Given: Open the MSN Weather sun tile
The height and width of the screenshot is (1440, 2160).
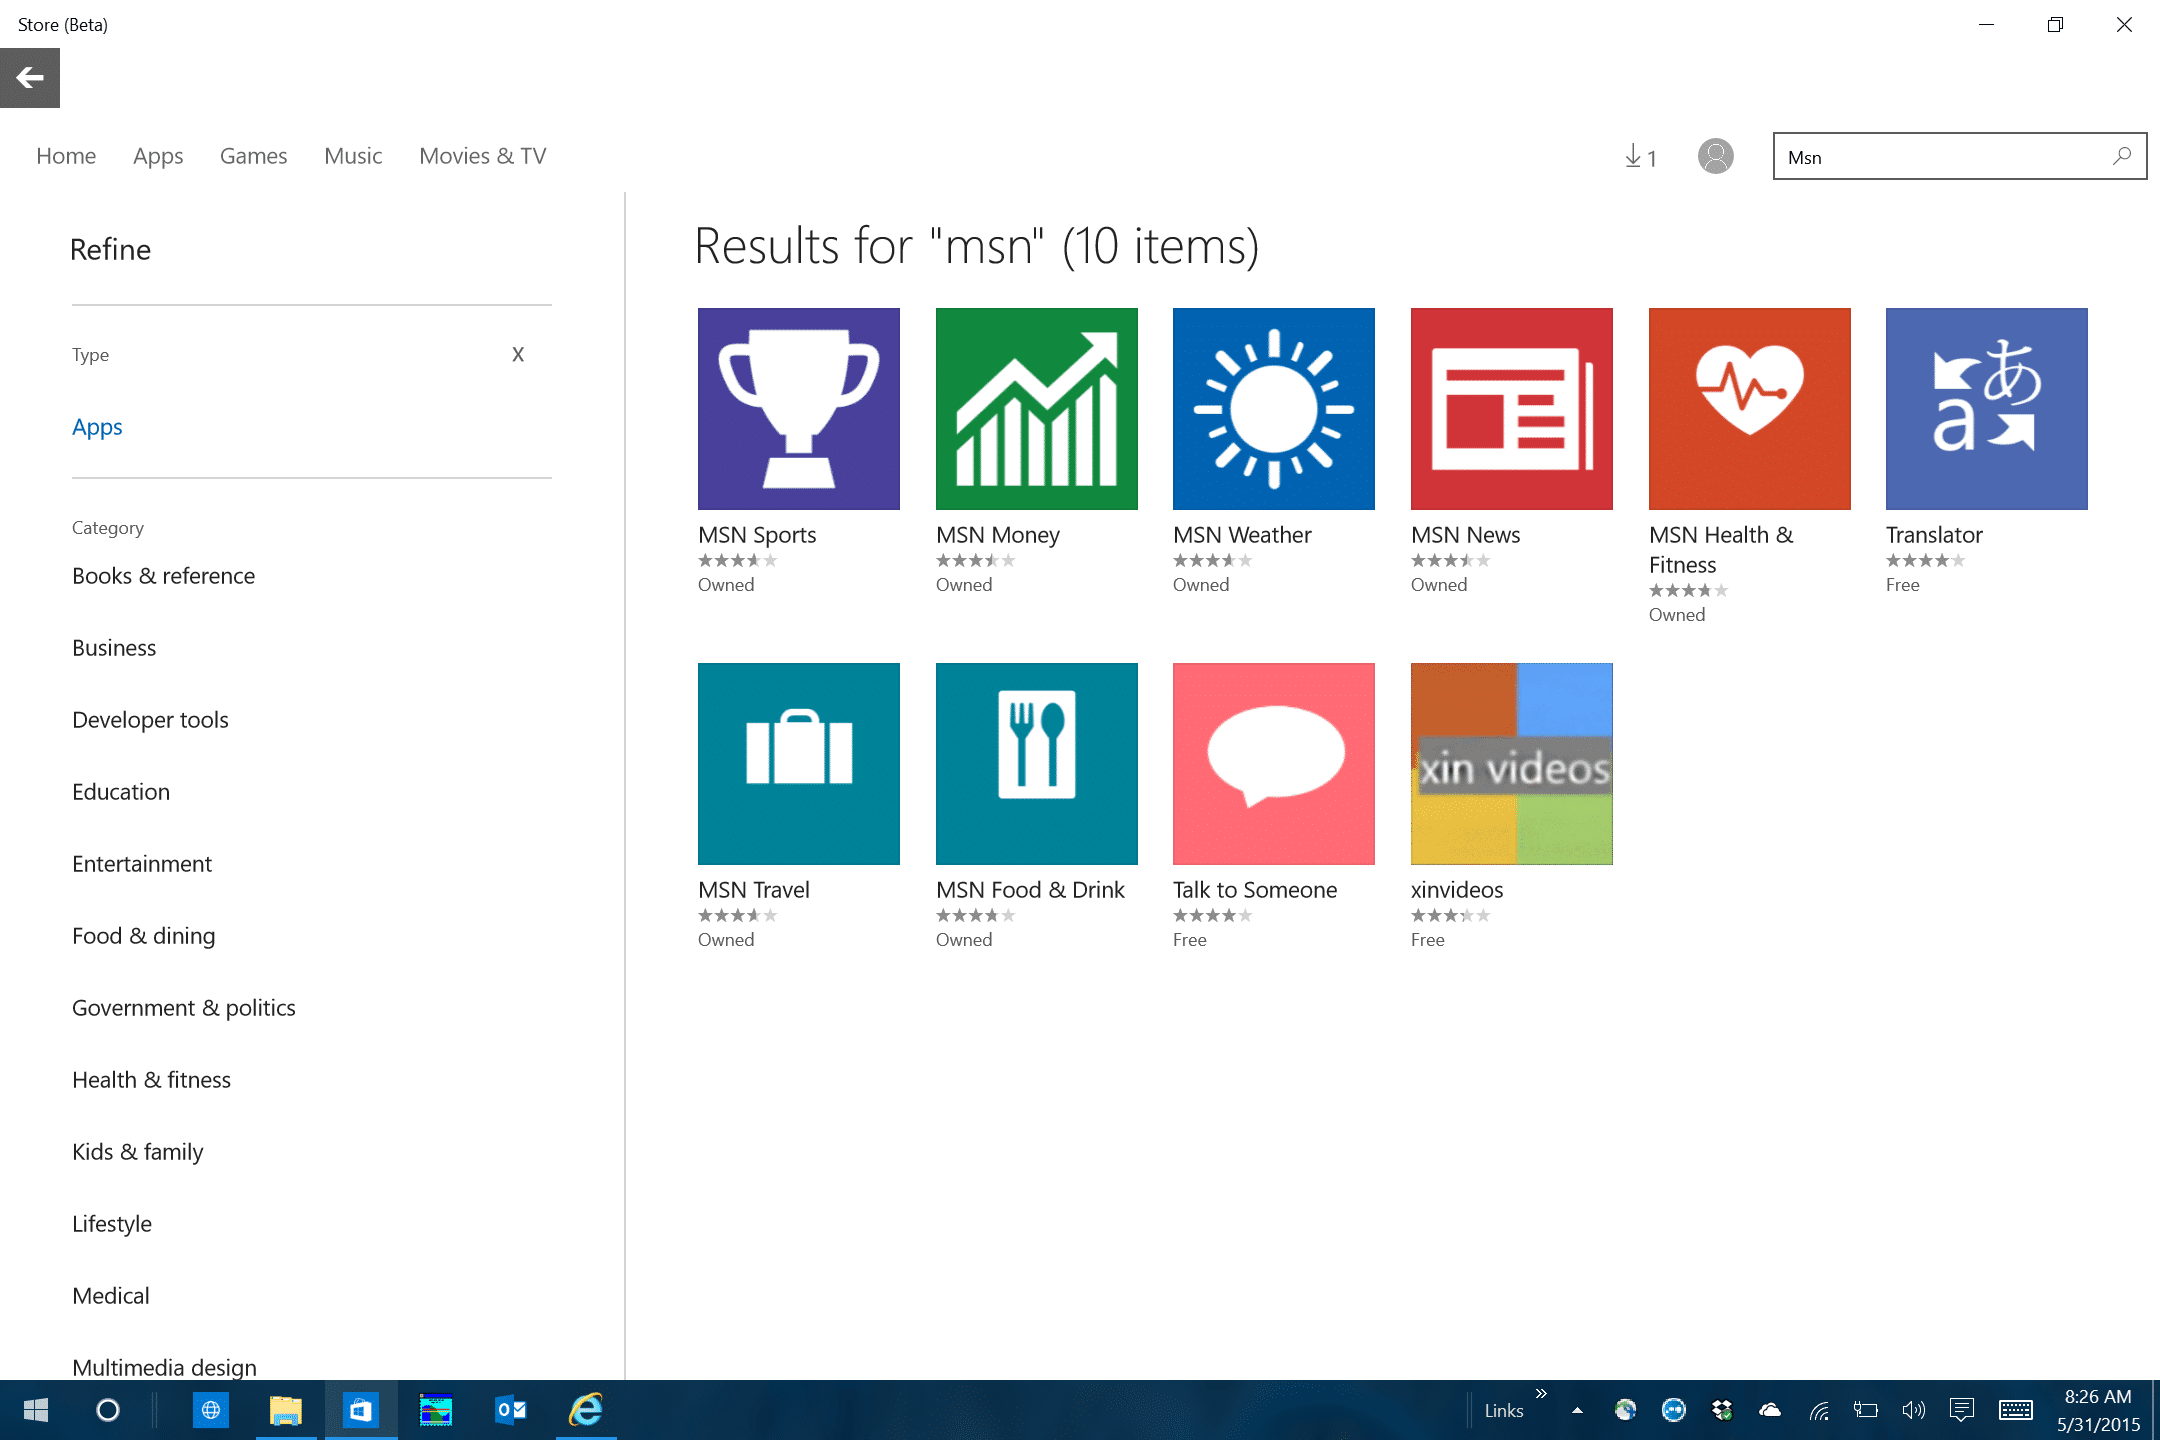Looking at the screenshot, I should point(1273,409).
